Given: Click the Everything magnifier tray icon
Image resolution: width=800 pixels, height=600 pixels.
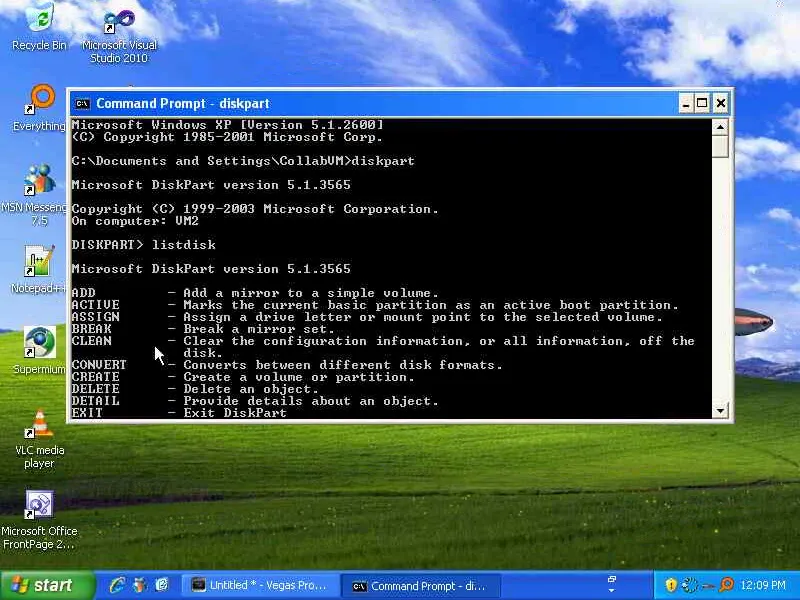Looking at the screenshot, I should [x=727, y=585].
